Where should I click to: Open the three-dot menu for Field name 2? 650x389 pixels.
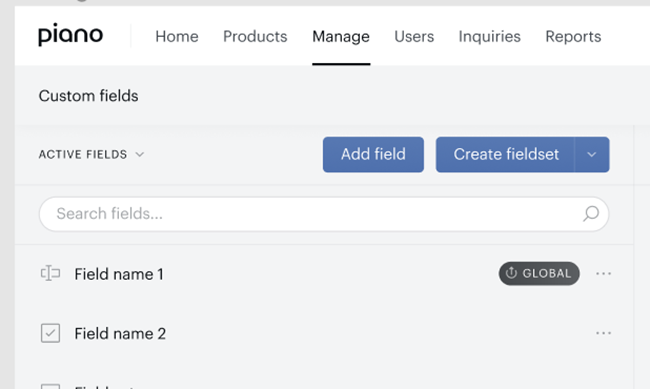[603, 333]
